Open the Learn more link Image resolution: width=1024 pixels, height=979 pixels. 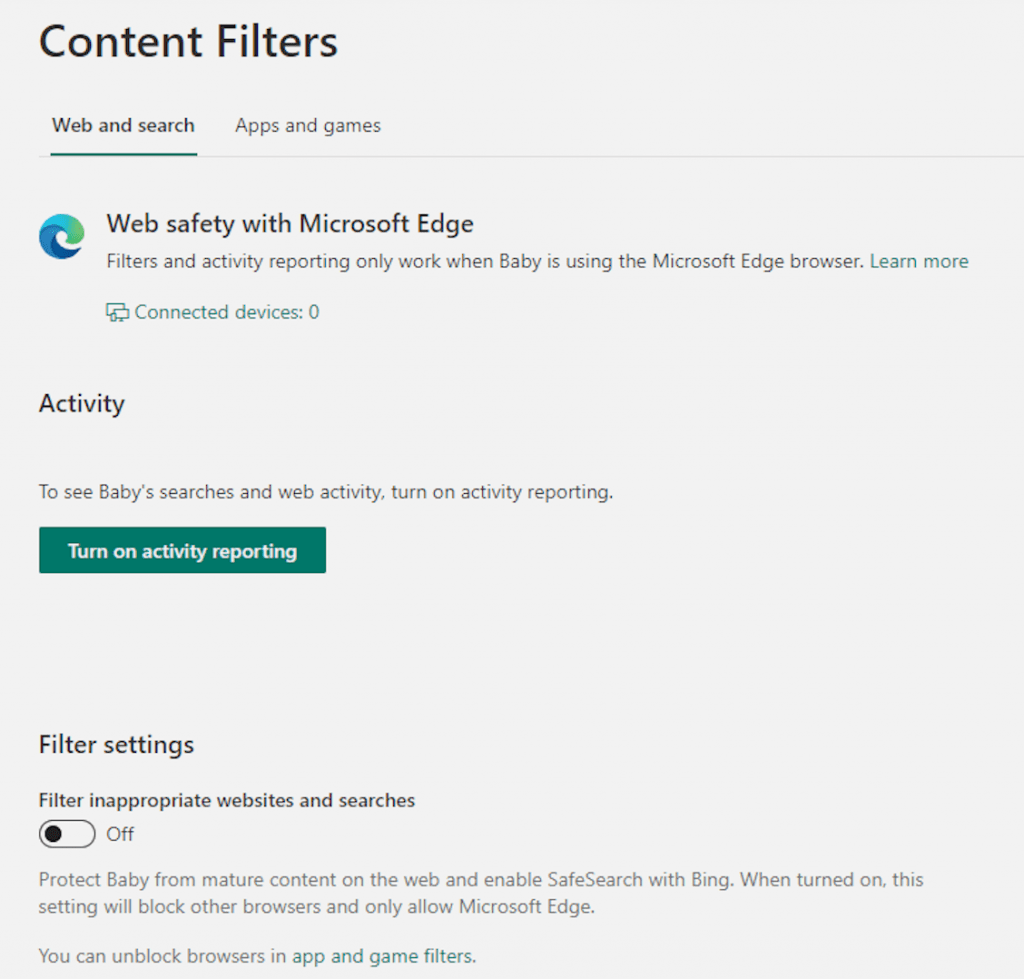pyautogui.click(x=919, y=262)
